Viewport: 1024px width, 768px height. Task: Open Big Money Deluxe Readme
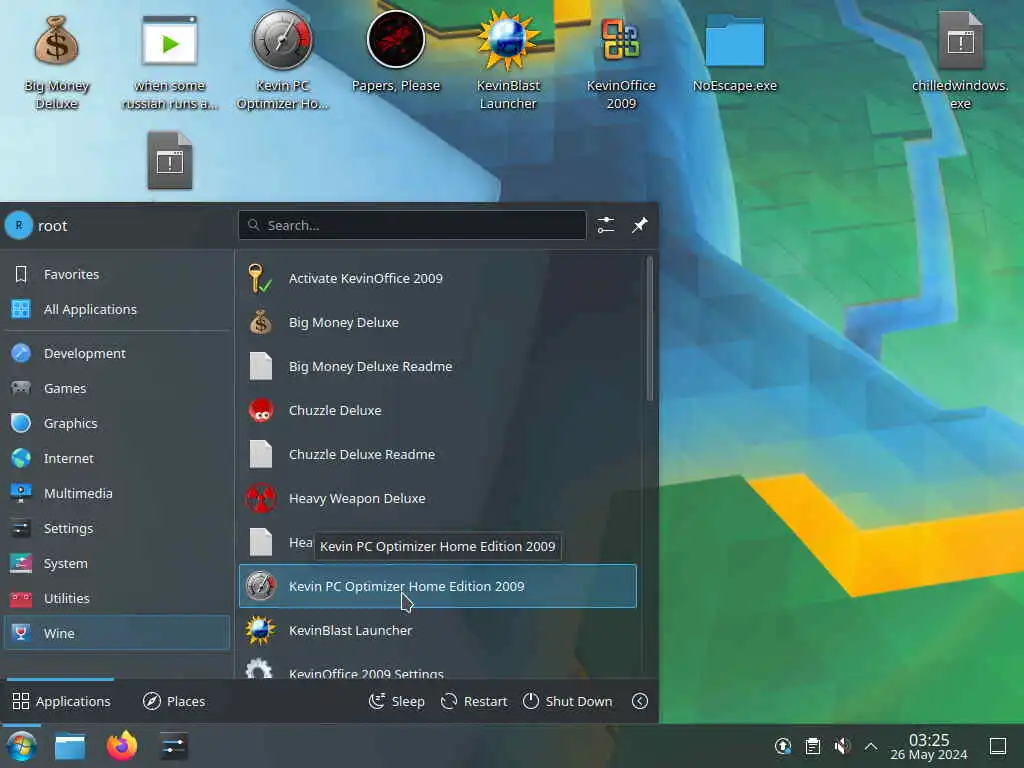click(x=438, y=366)
